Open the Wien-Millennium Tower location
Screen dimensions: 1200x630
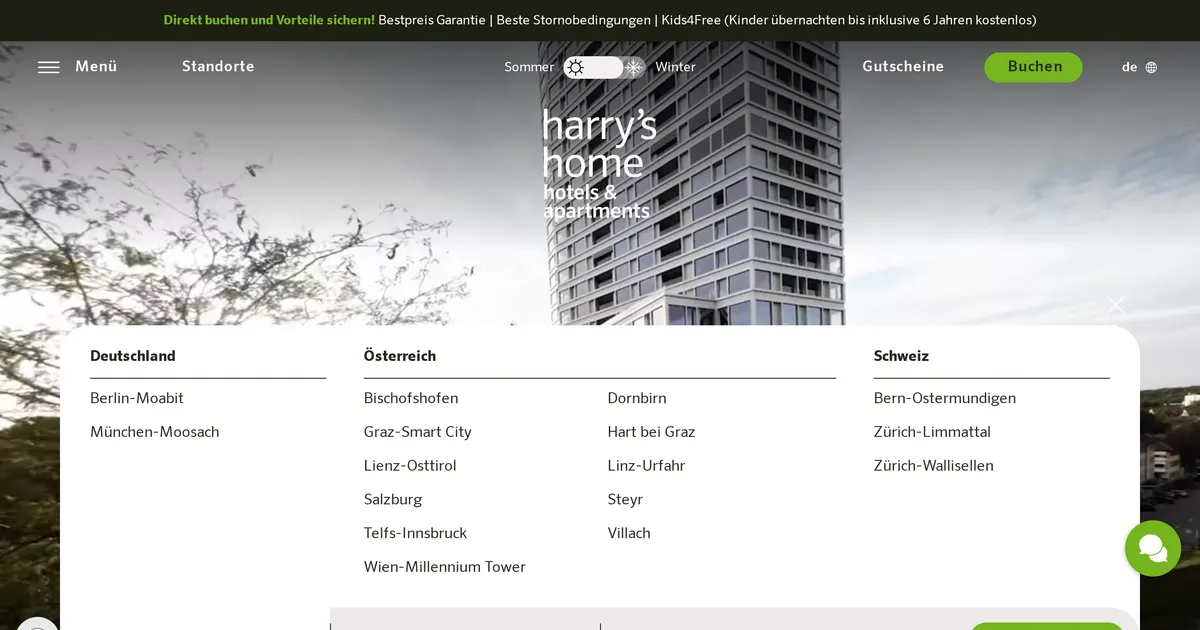[444, 567]
